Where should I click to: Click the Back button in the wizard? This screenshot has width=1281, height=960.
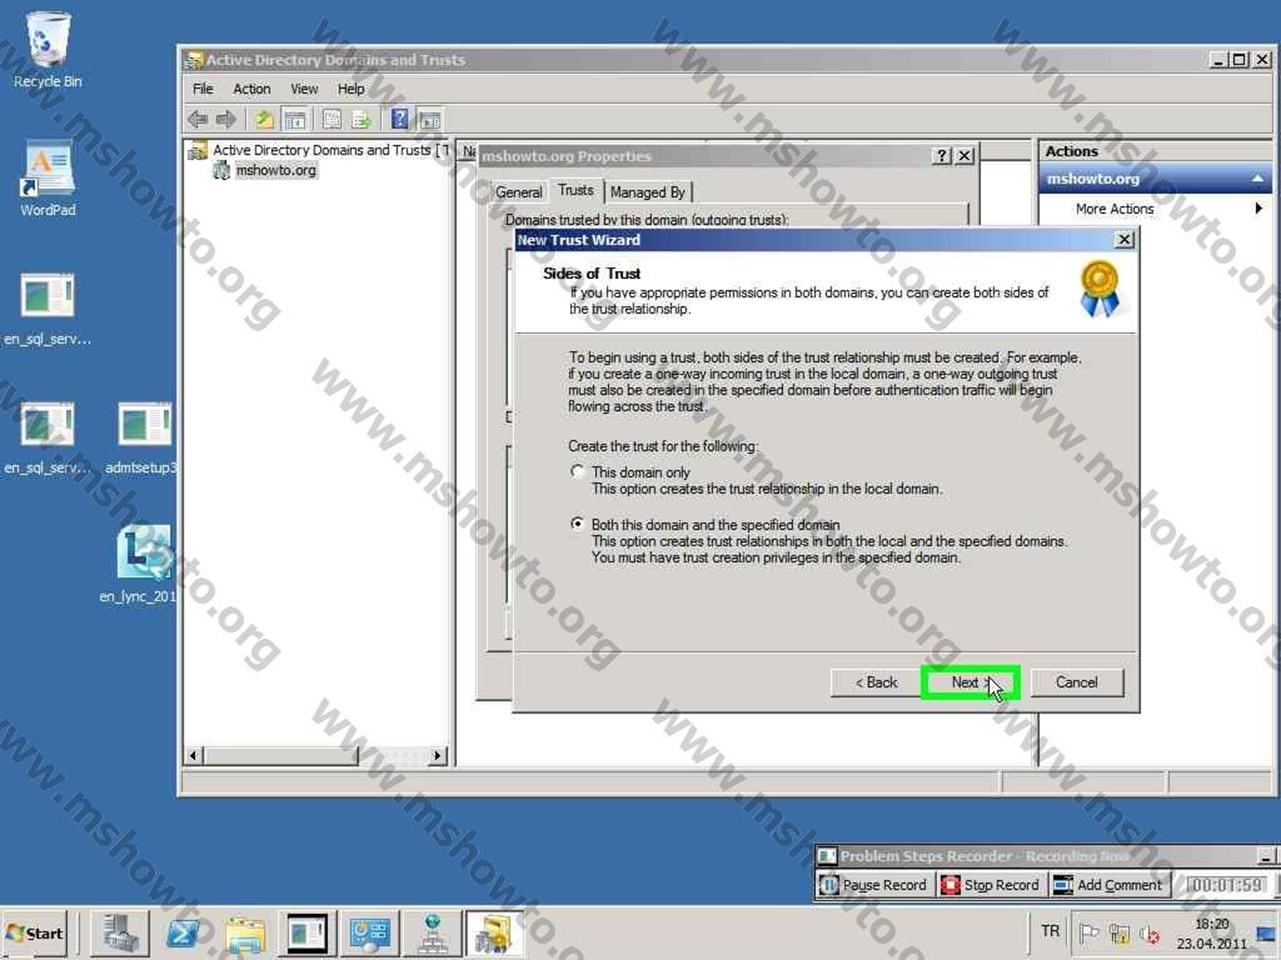876,682
